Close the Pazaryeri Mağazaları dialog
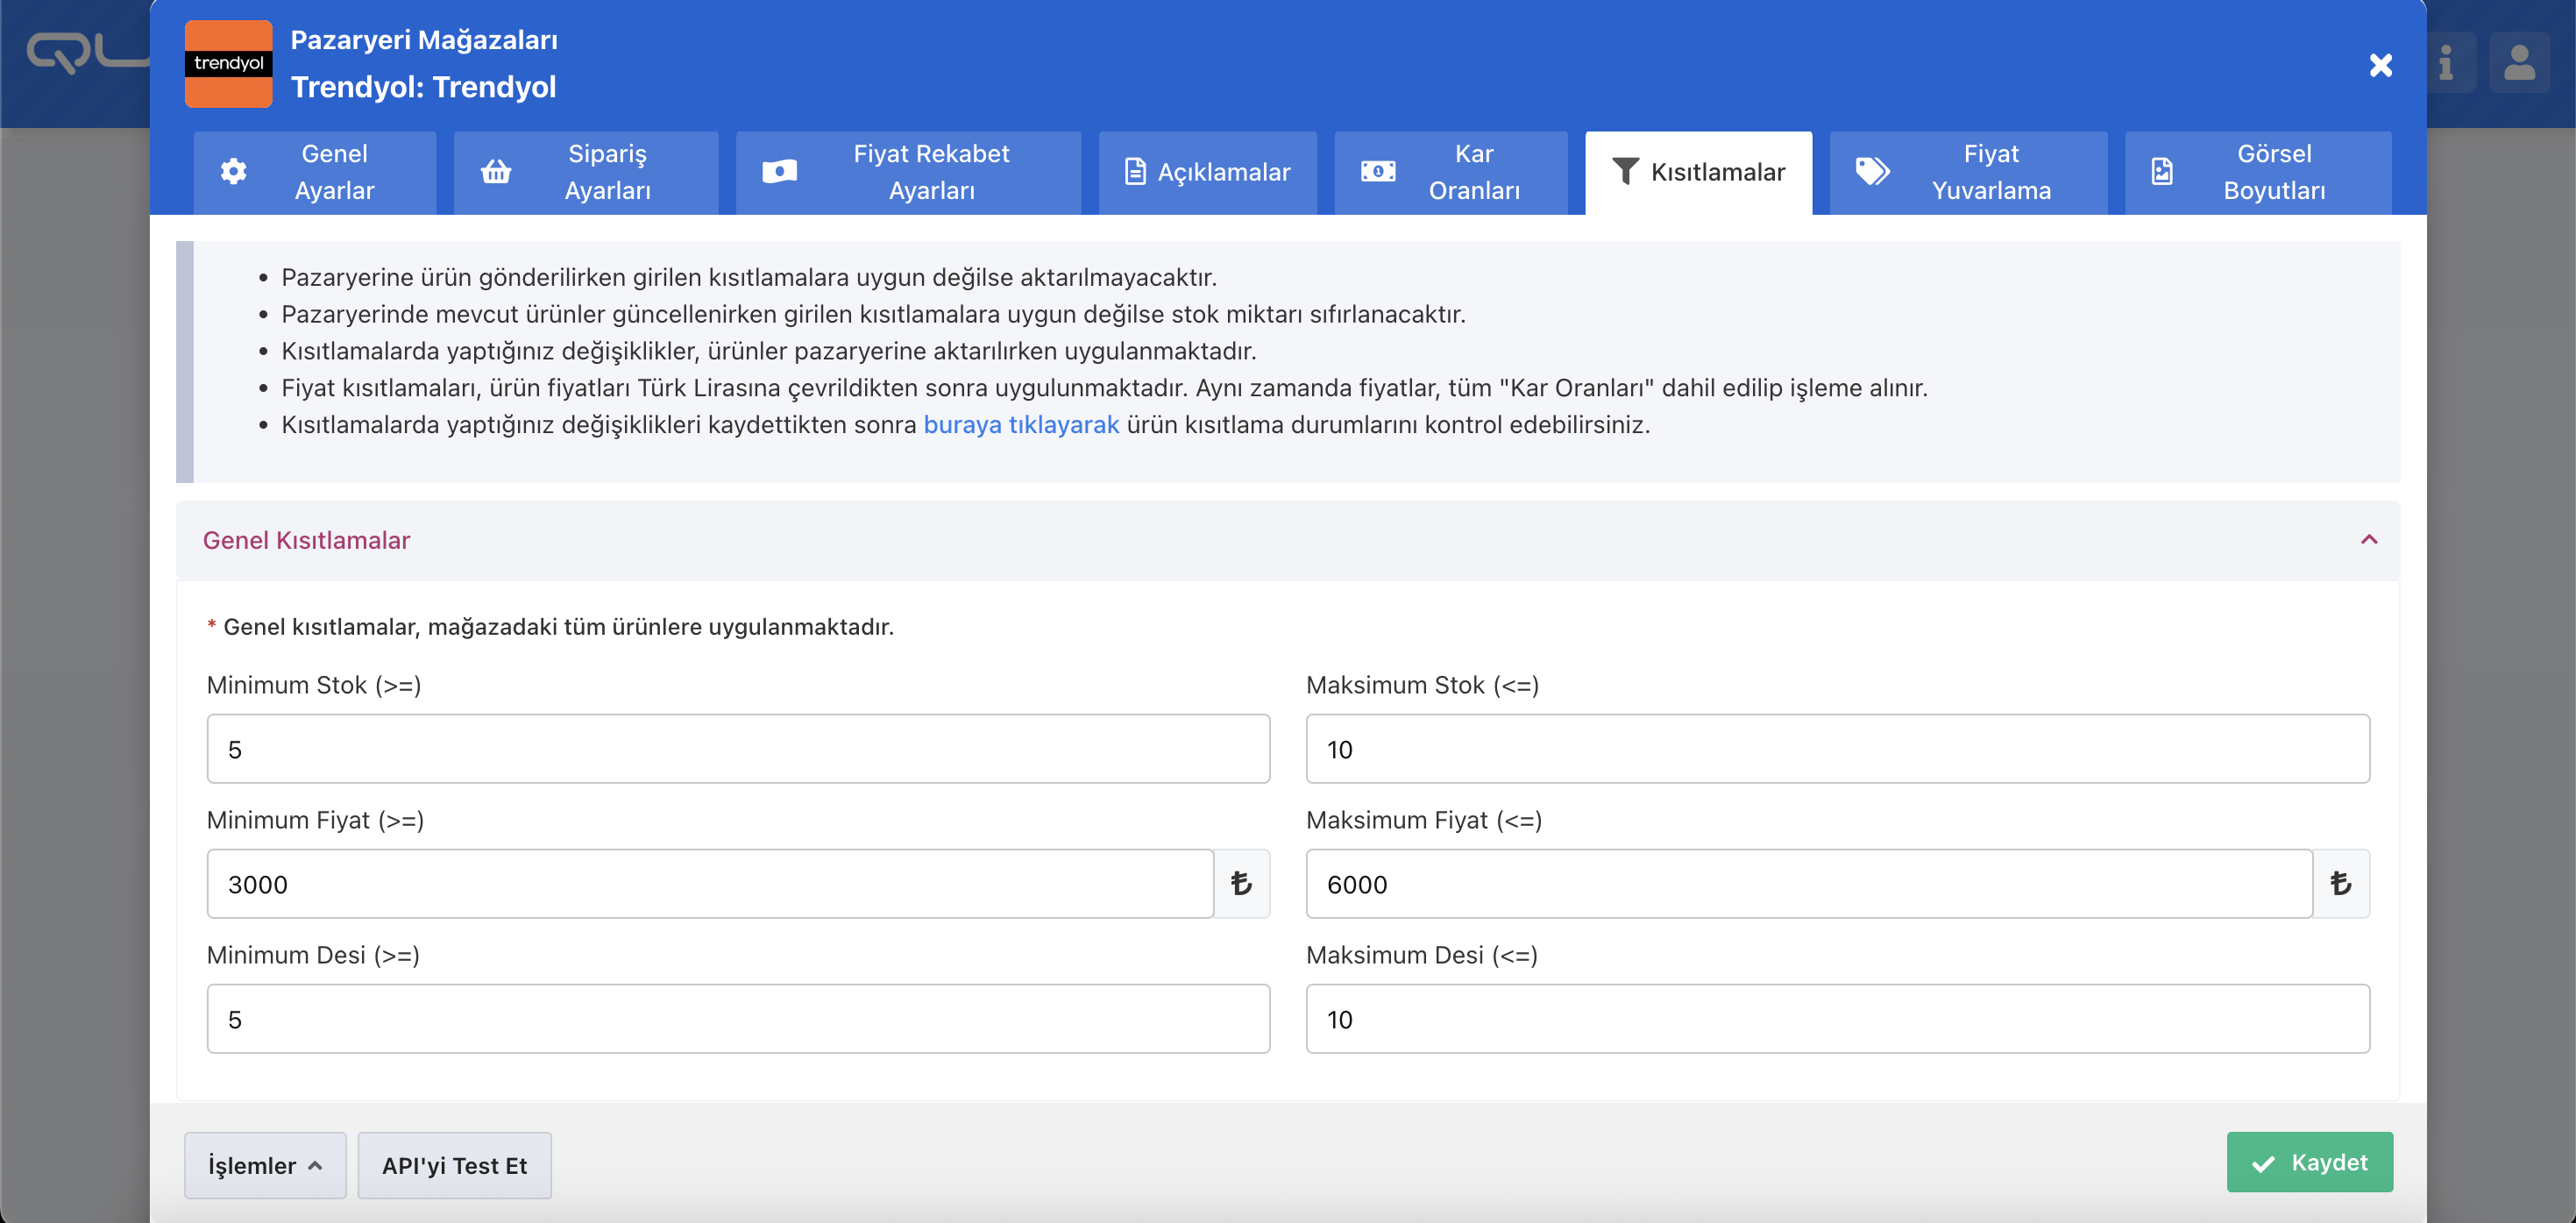The width and height of the screenshot is (2576, 1223). point(2380,65)
